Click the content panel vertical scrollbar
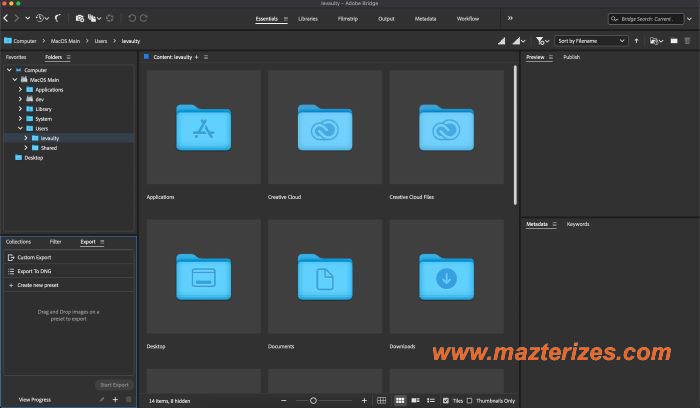Screen dimensions: 700x408 (515, 135)
